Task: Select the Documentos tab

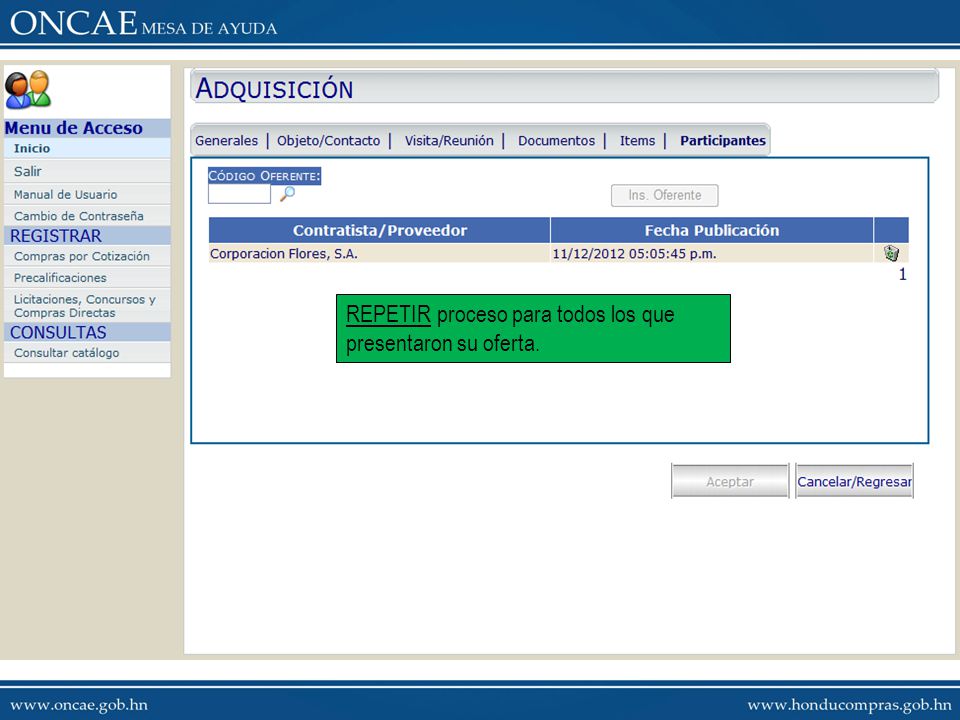Action: tap(557, 141)
